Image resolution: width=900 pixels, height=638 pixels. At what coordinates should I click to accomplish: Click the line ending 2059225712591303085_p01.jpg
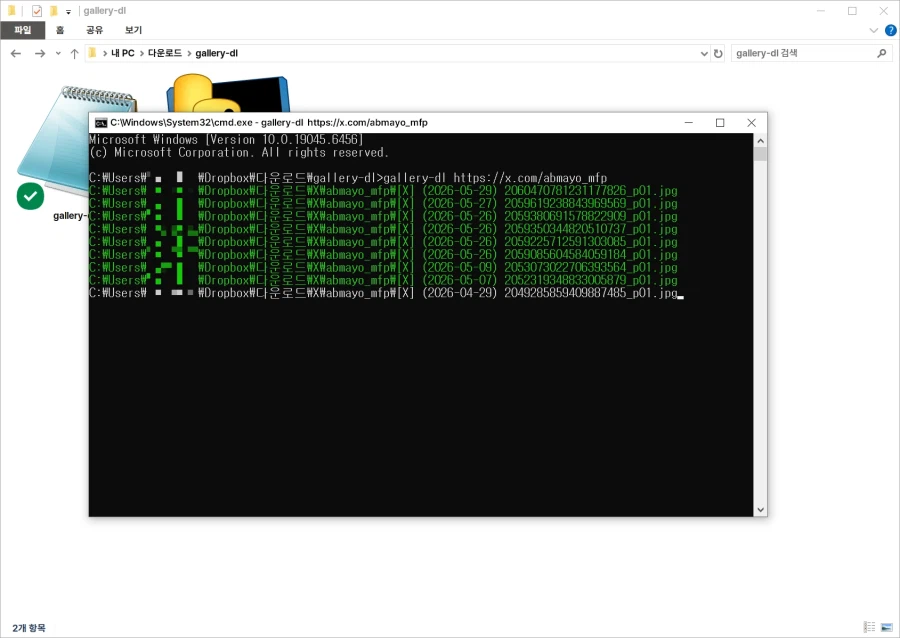tap(383, 242)
